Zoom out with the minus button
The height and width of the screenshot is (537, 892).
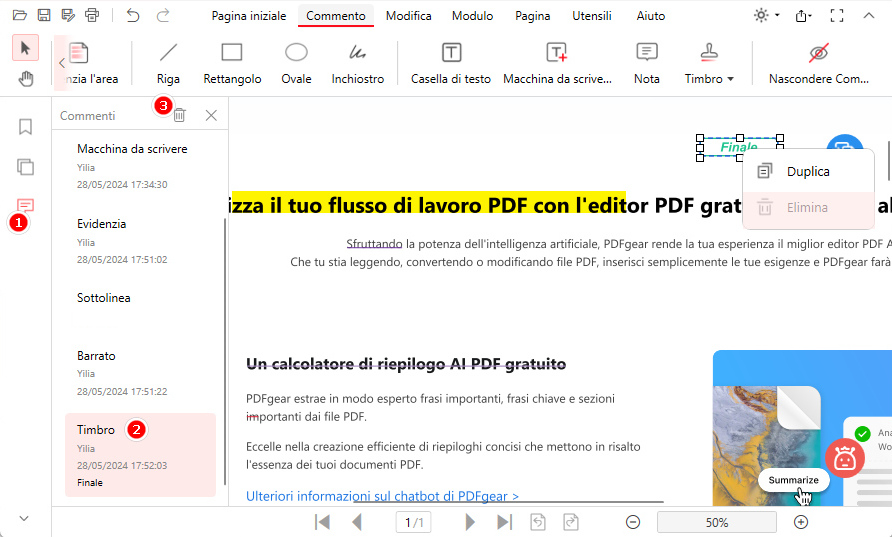(x=633, y=522)
